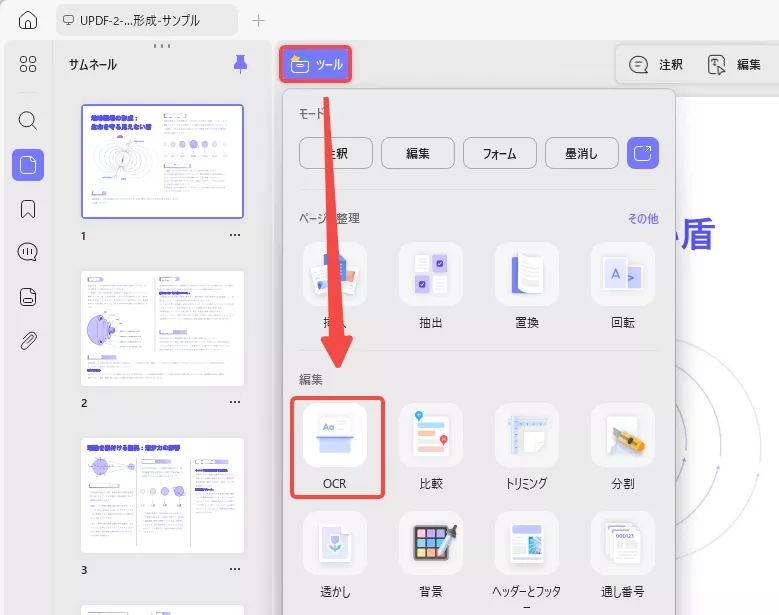This screenshot has height=615, width=779.
Task: Switch to 編集 mode in the top toolbar
Action: pos(734,65)
